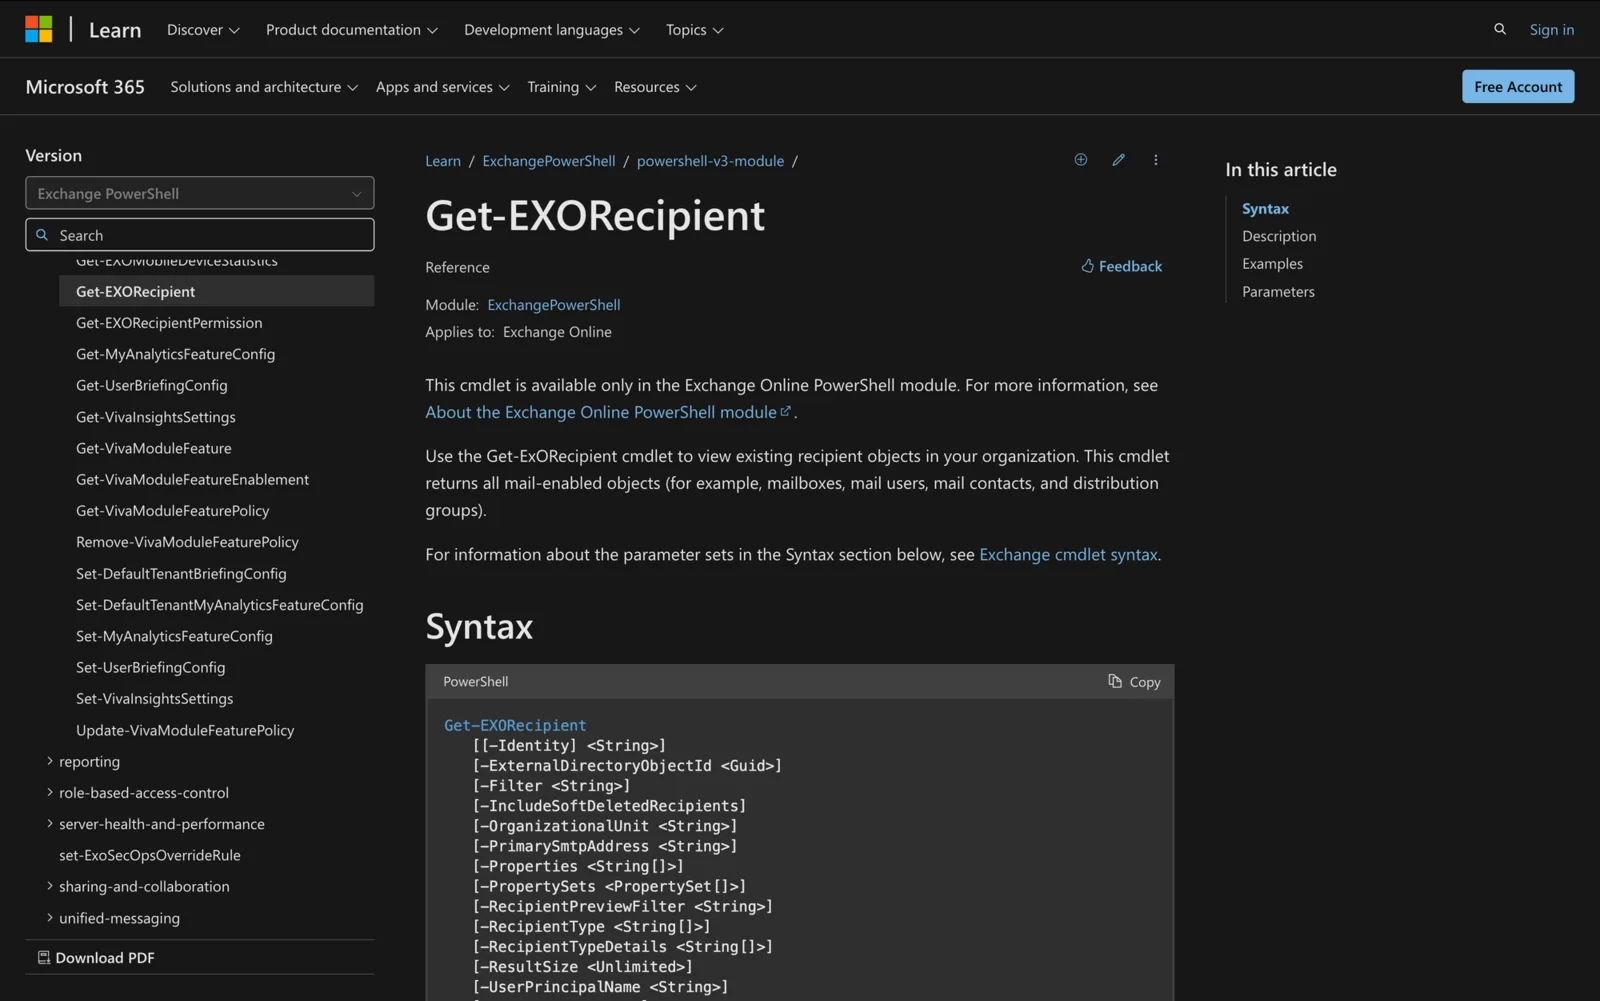Screen dimensions: 1600x1001
Task: Jump to Examples in article outline
Action: point(1272,264)
